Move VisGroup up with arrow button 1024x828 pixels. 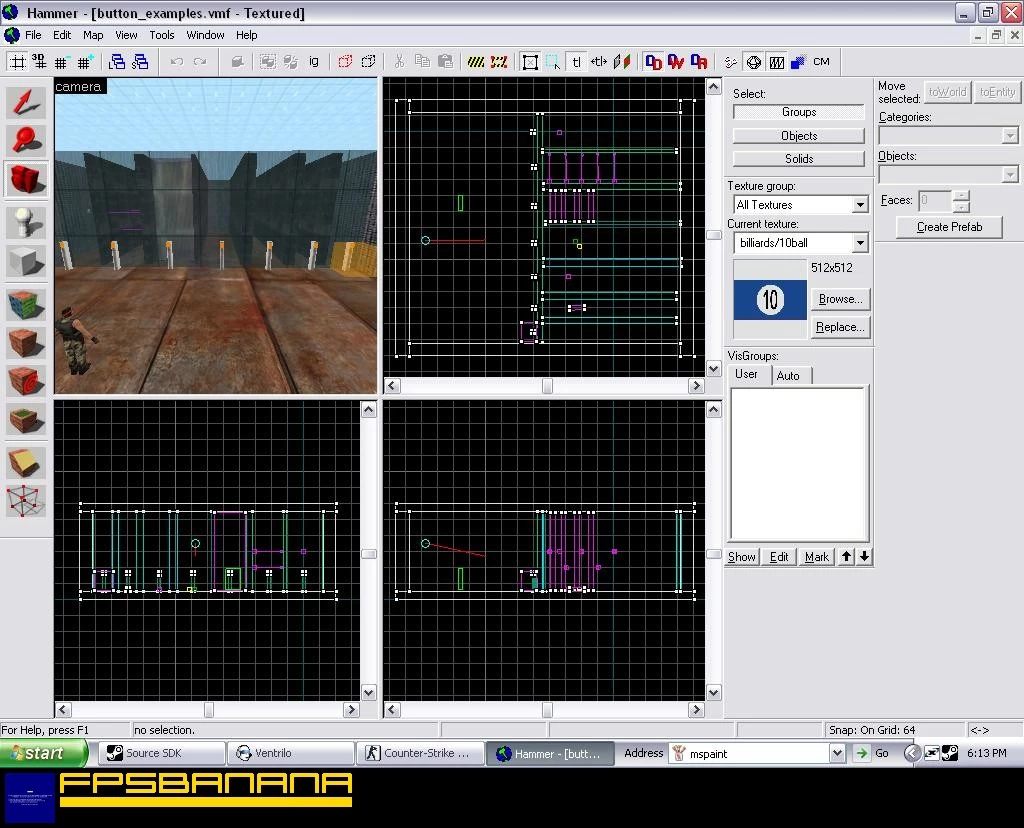(846, 556)
